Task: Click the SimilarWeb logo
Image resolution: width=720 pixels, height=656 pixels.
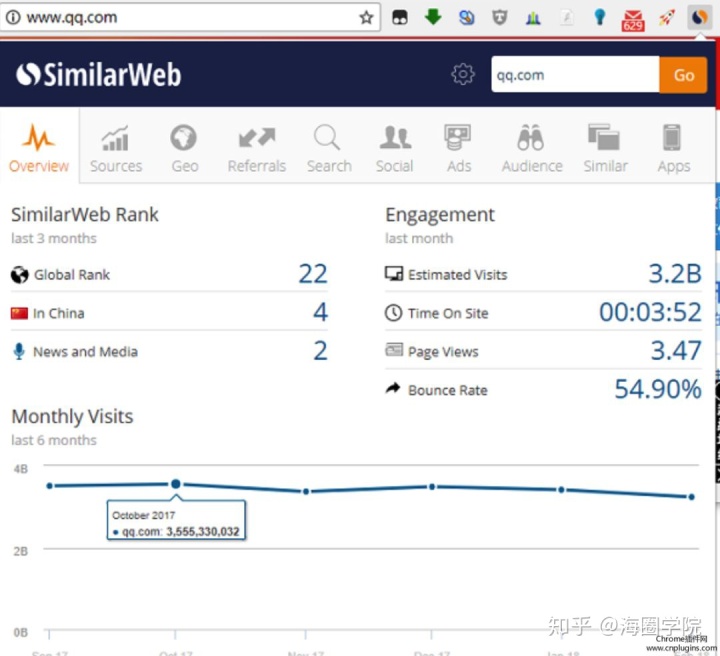Action: click(99, 74)
